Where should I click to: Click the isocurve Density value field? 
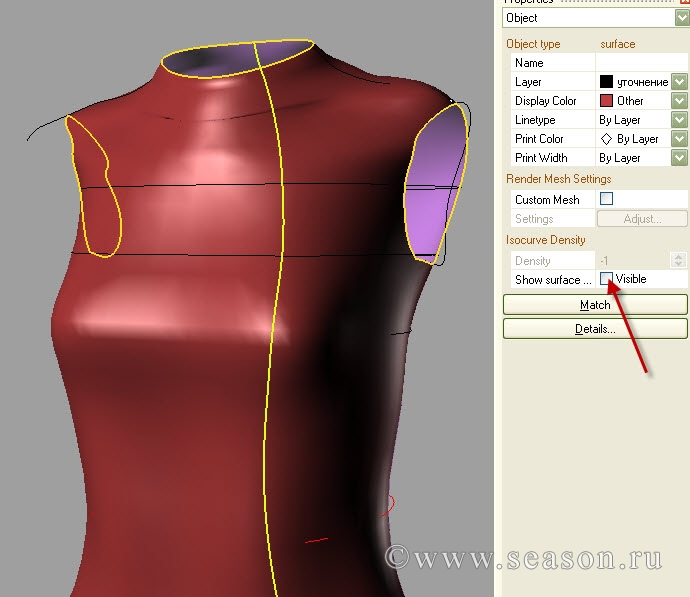[x=634, y=260]
